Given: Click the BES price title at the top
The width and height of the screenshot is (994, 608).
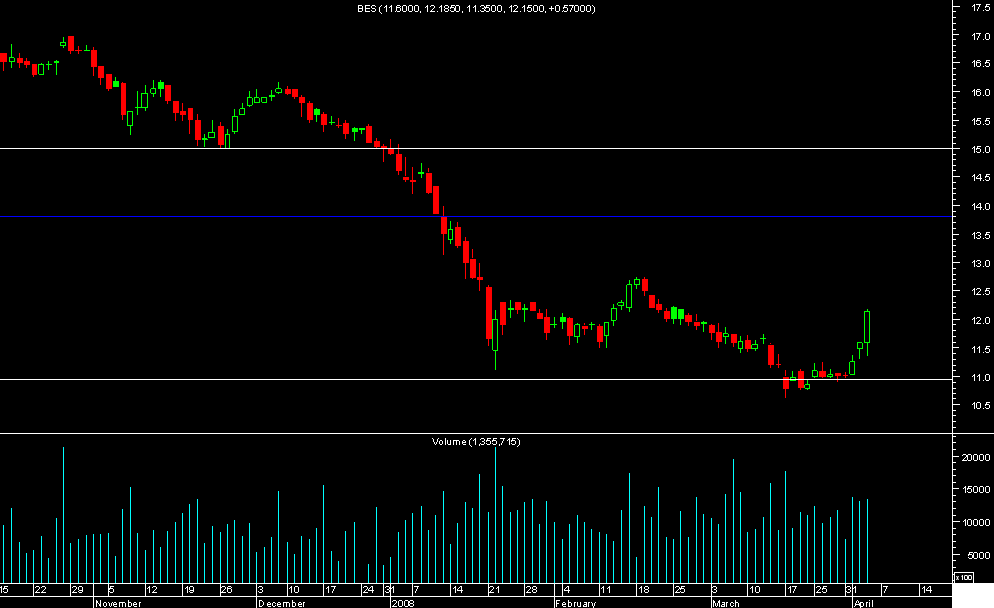Looking at the screenshot, I should click(x=476, y=8).
